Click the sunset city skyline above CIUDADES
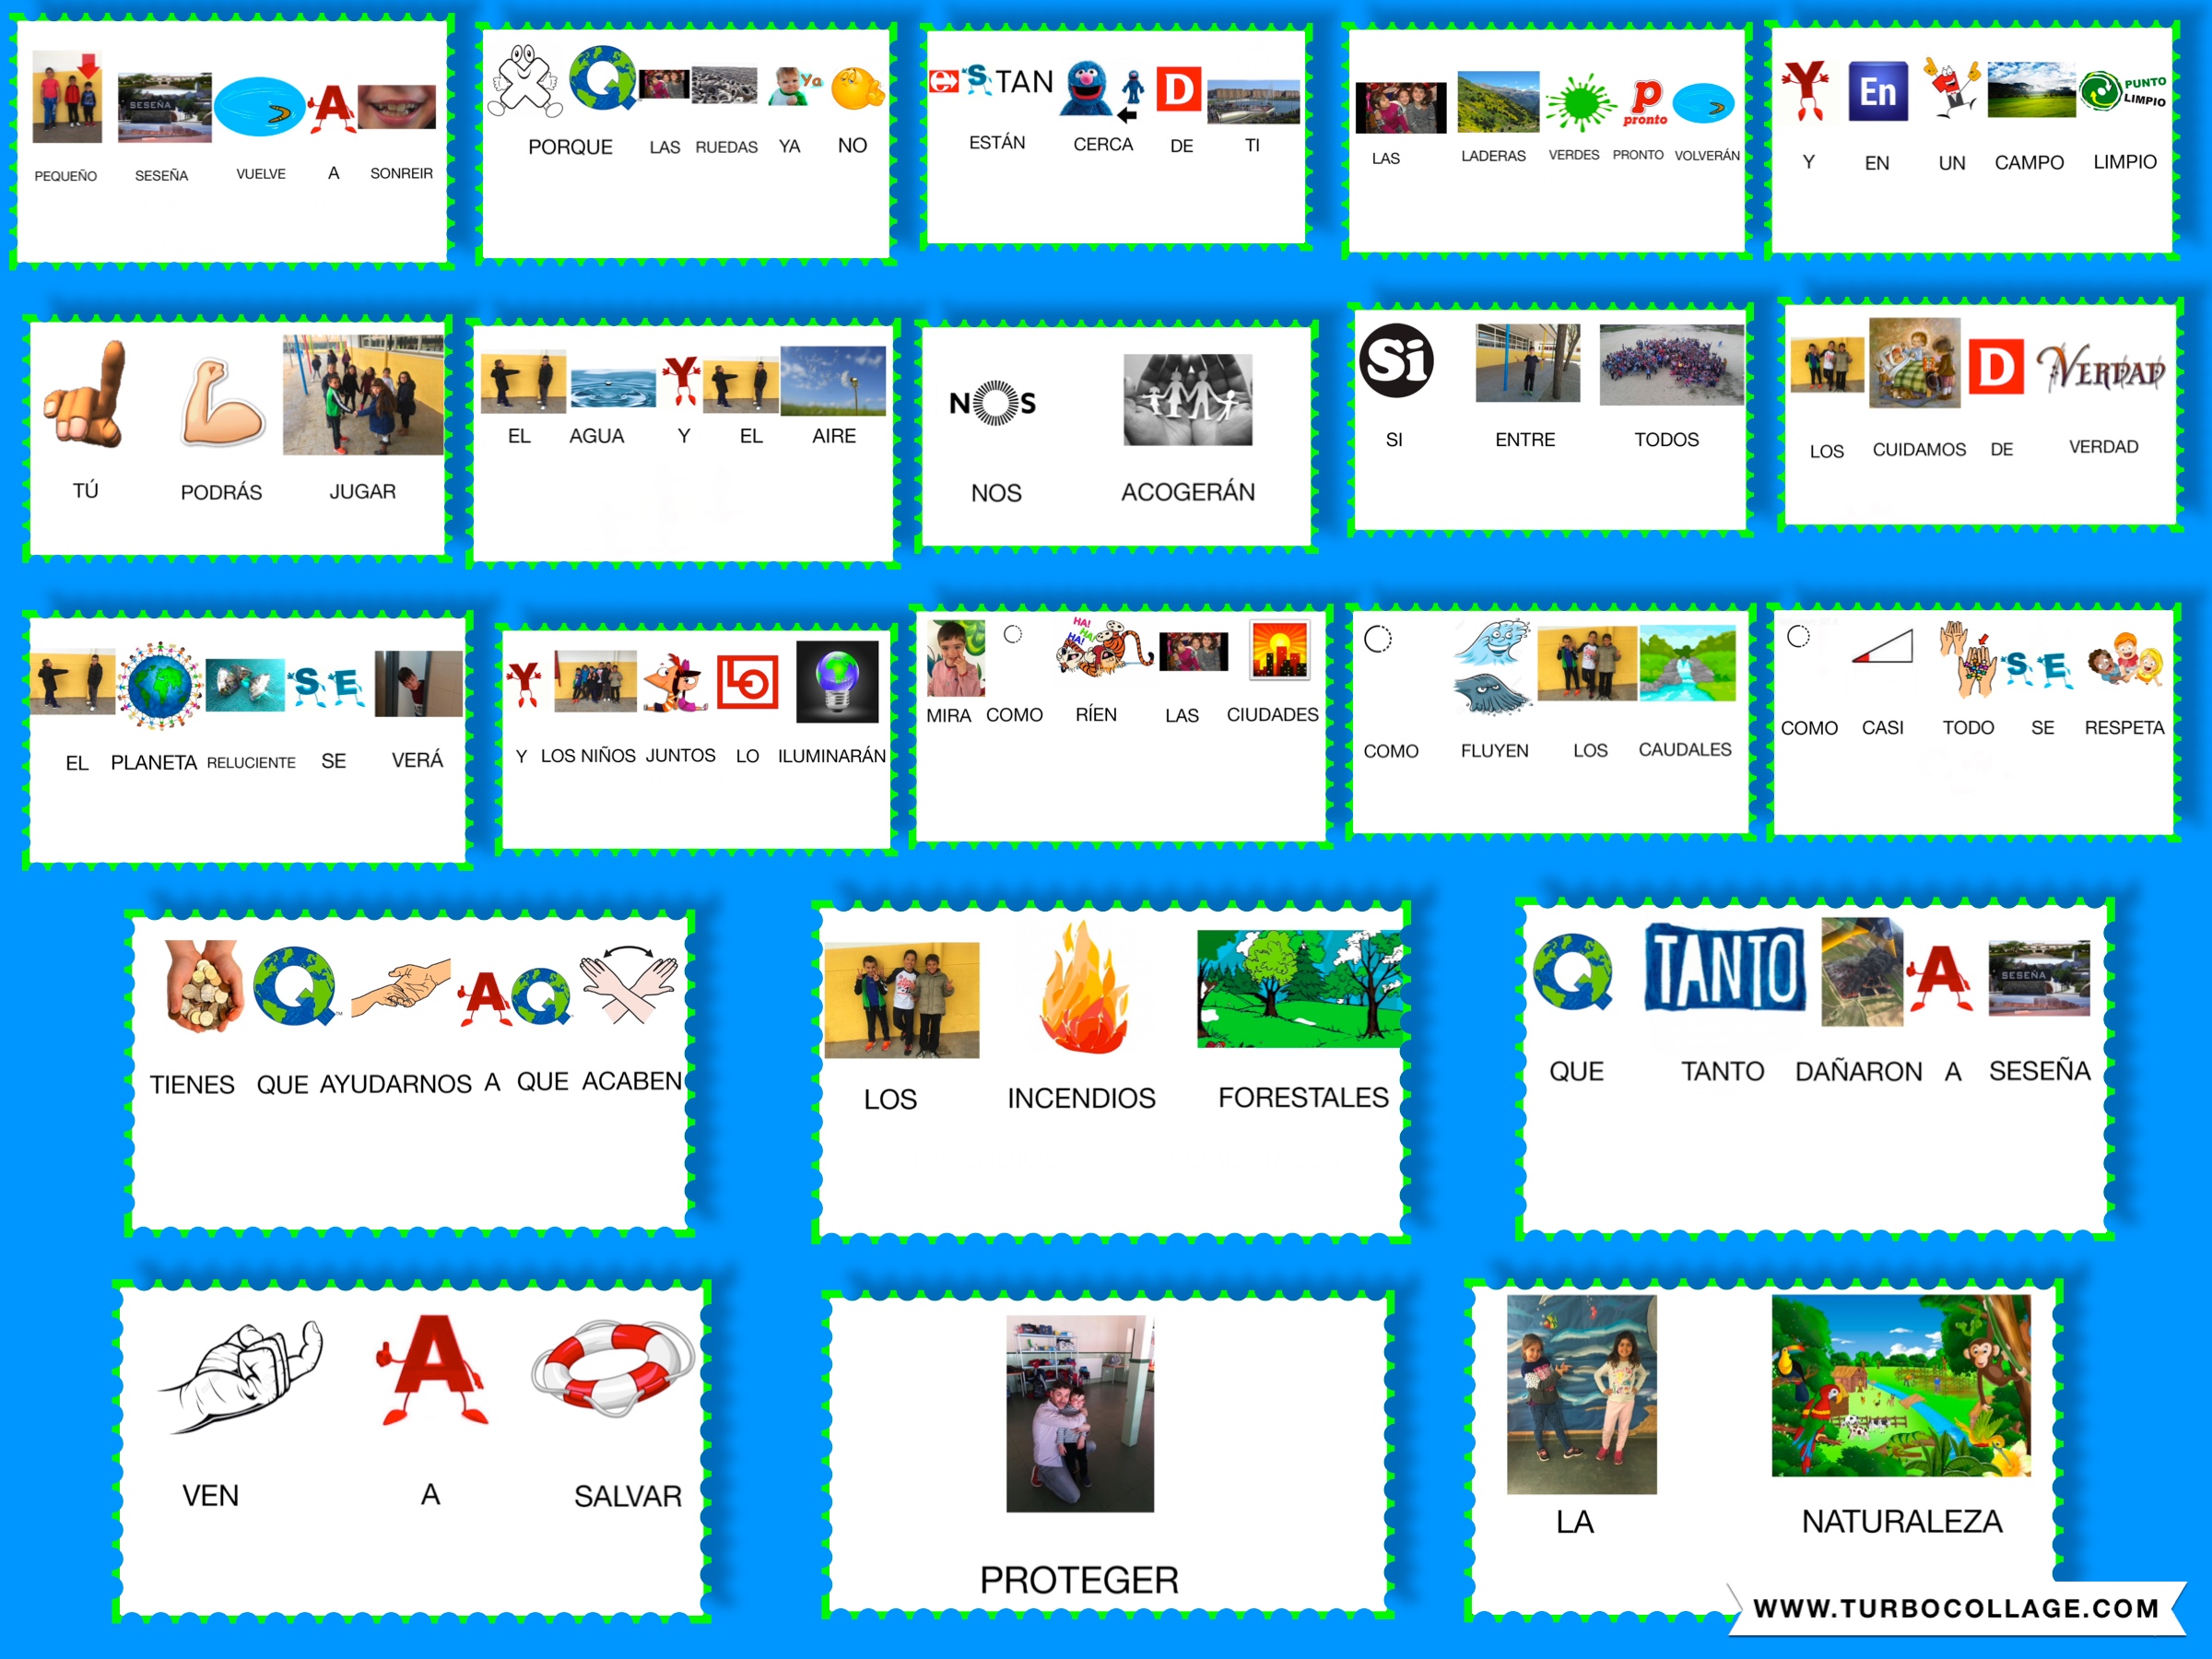Viewport: 2212px width, 1659px height. coord(1279,651)
